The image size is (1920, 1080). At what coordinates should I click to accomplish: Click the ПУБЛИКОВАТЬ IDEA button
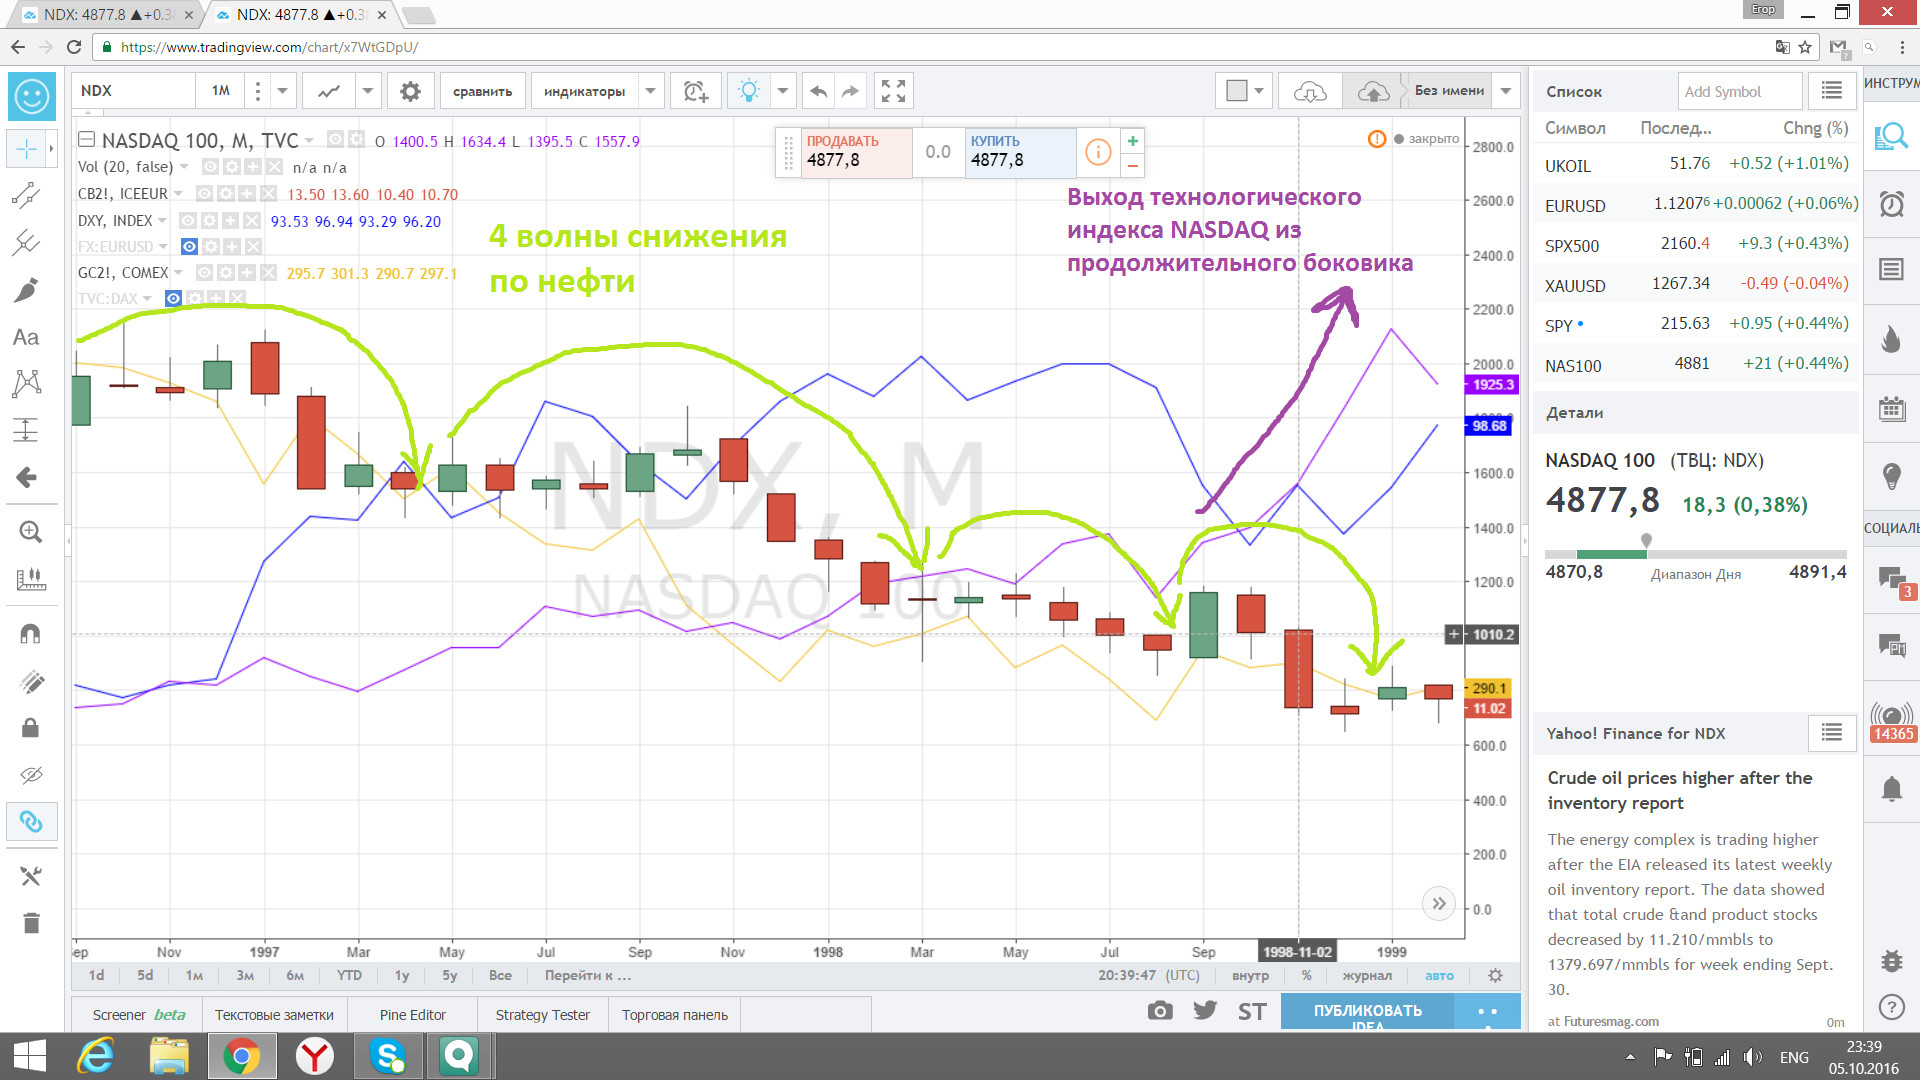coord(1367,1011)
